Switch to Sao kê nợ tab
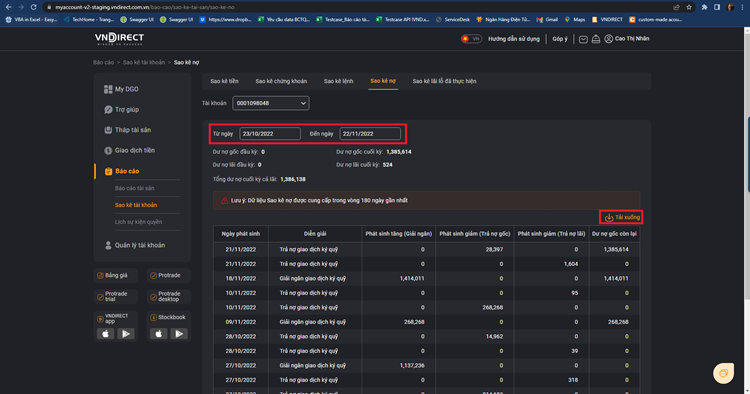 pos(383,81)
